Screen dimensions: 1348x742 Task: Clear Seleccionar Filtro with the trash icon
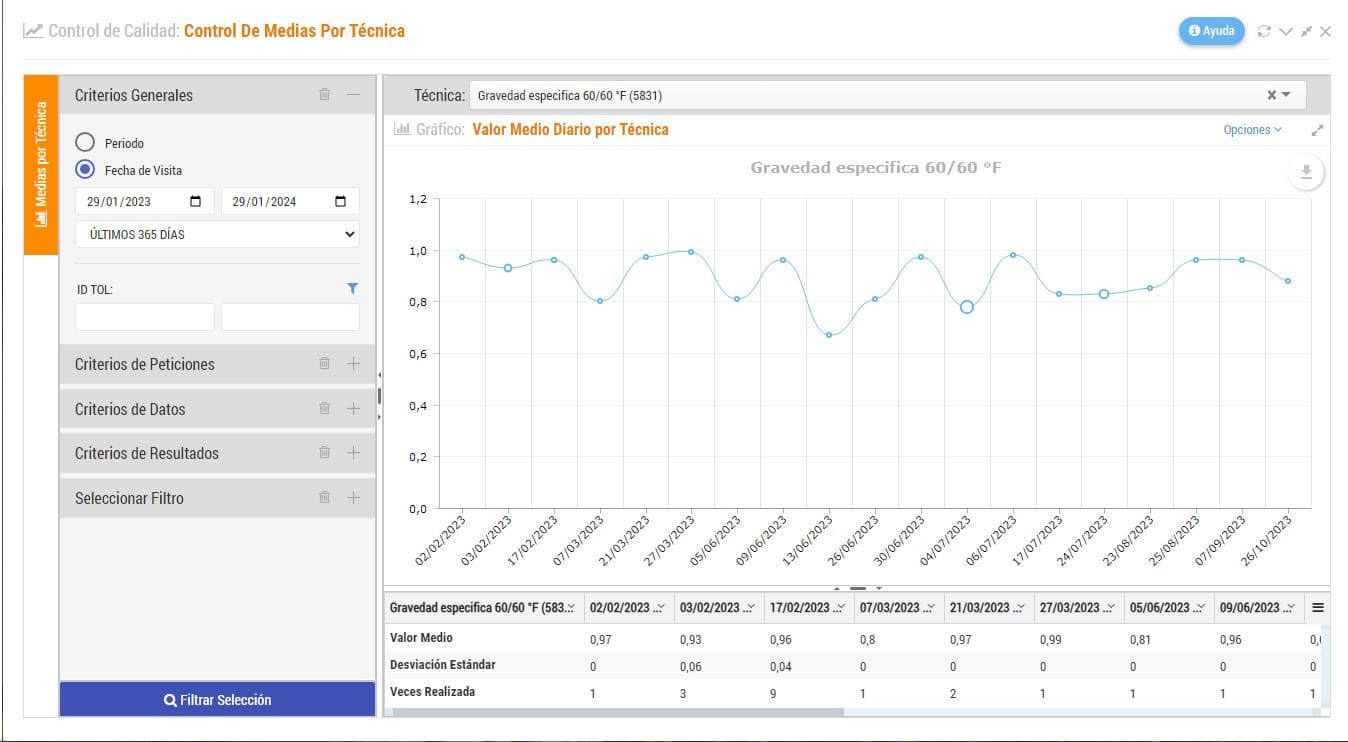[x=324, y=497]
